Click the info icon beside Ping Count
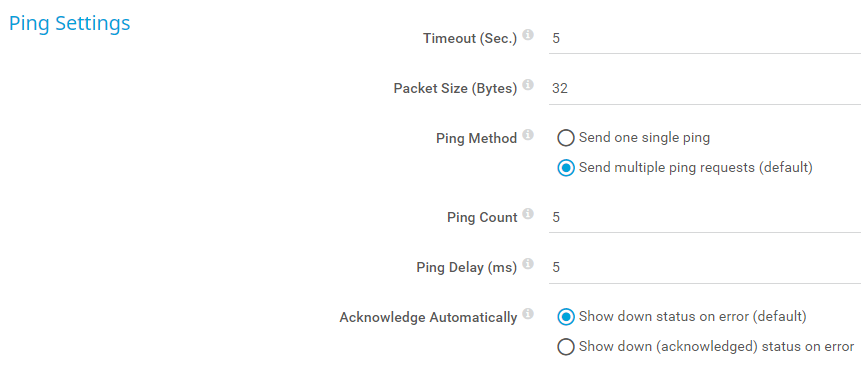The height and width of the screenshot is (369, 861). click(528, 214)
